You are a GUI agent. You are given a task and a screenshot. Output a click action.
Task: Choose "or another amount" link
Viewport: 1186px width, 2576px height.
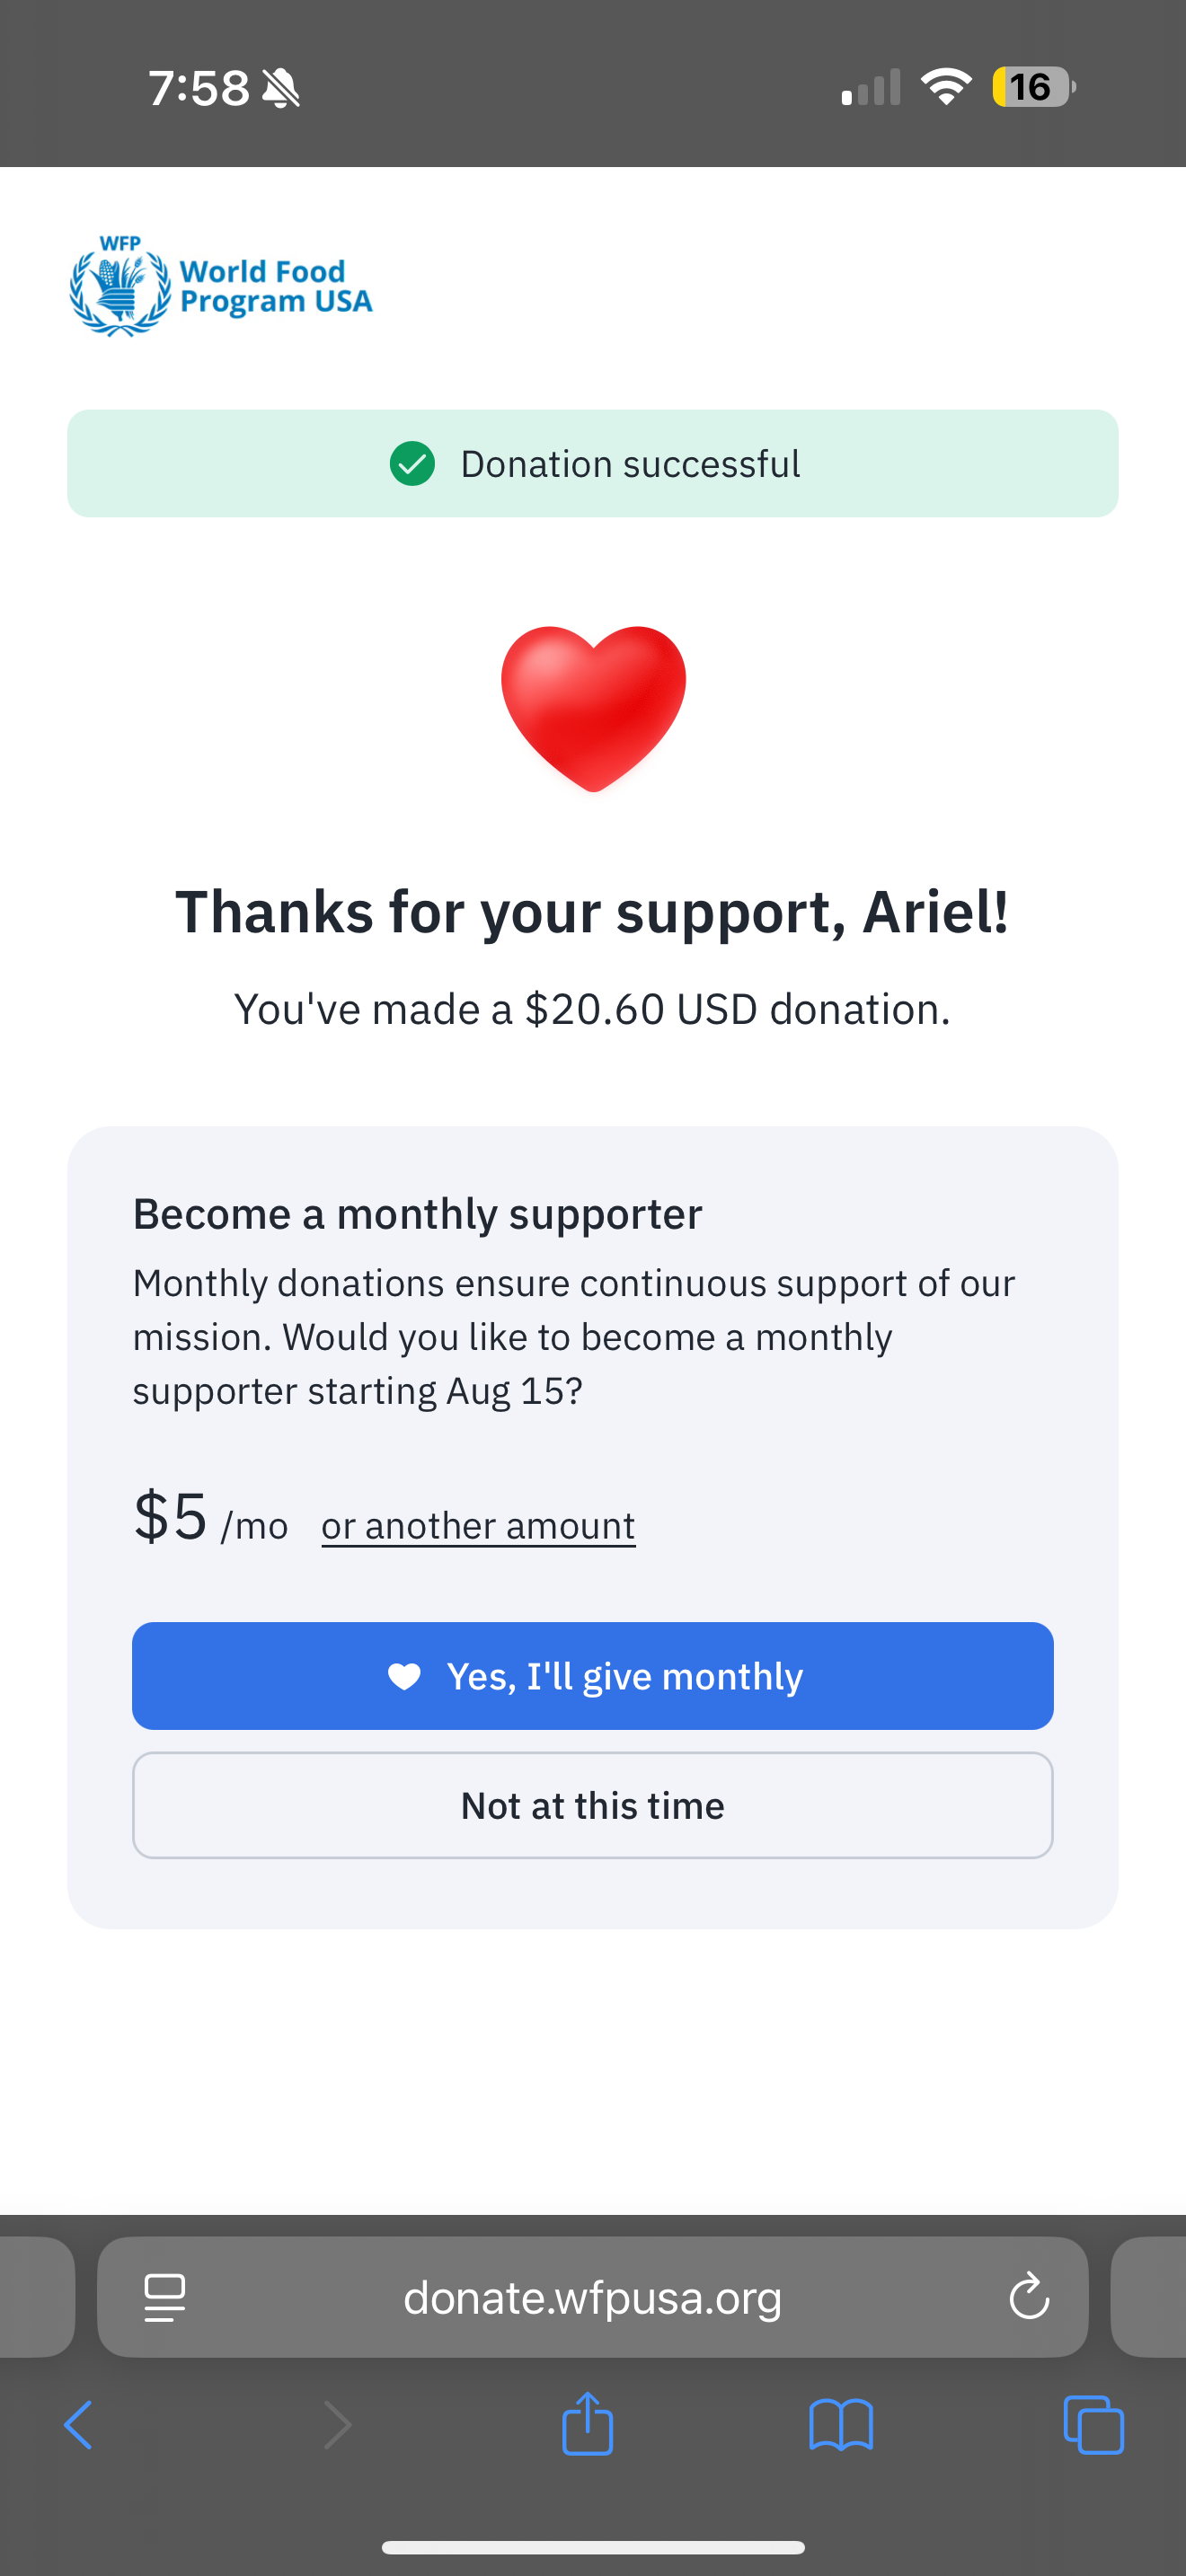tap(478, 1526)
